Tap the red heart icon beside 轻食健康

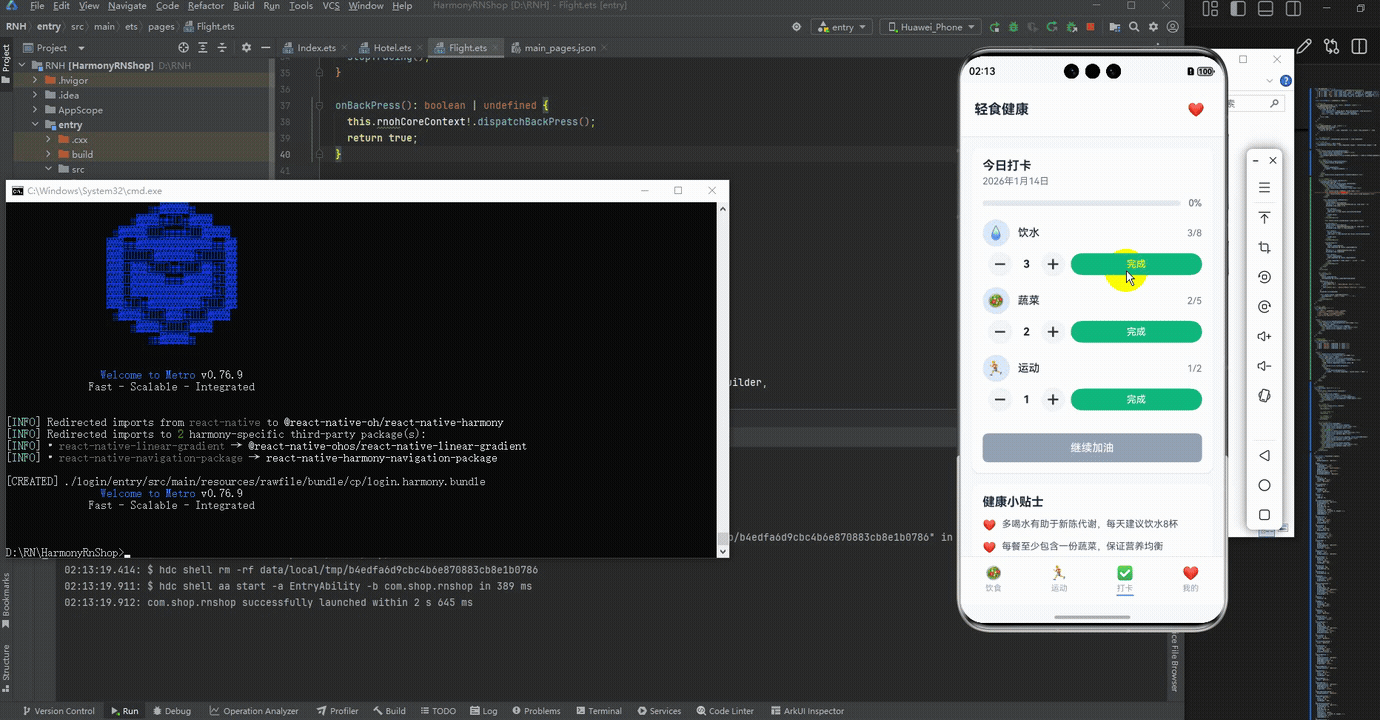pyautogui.click(x=1195, y=110)
